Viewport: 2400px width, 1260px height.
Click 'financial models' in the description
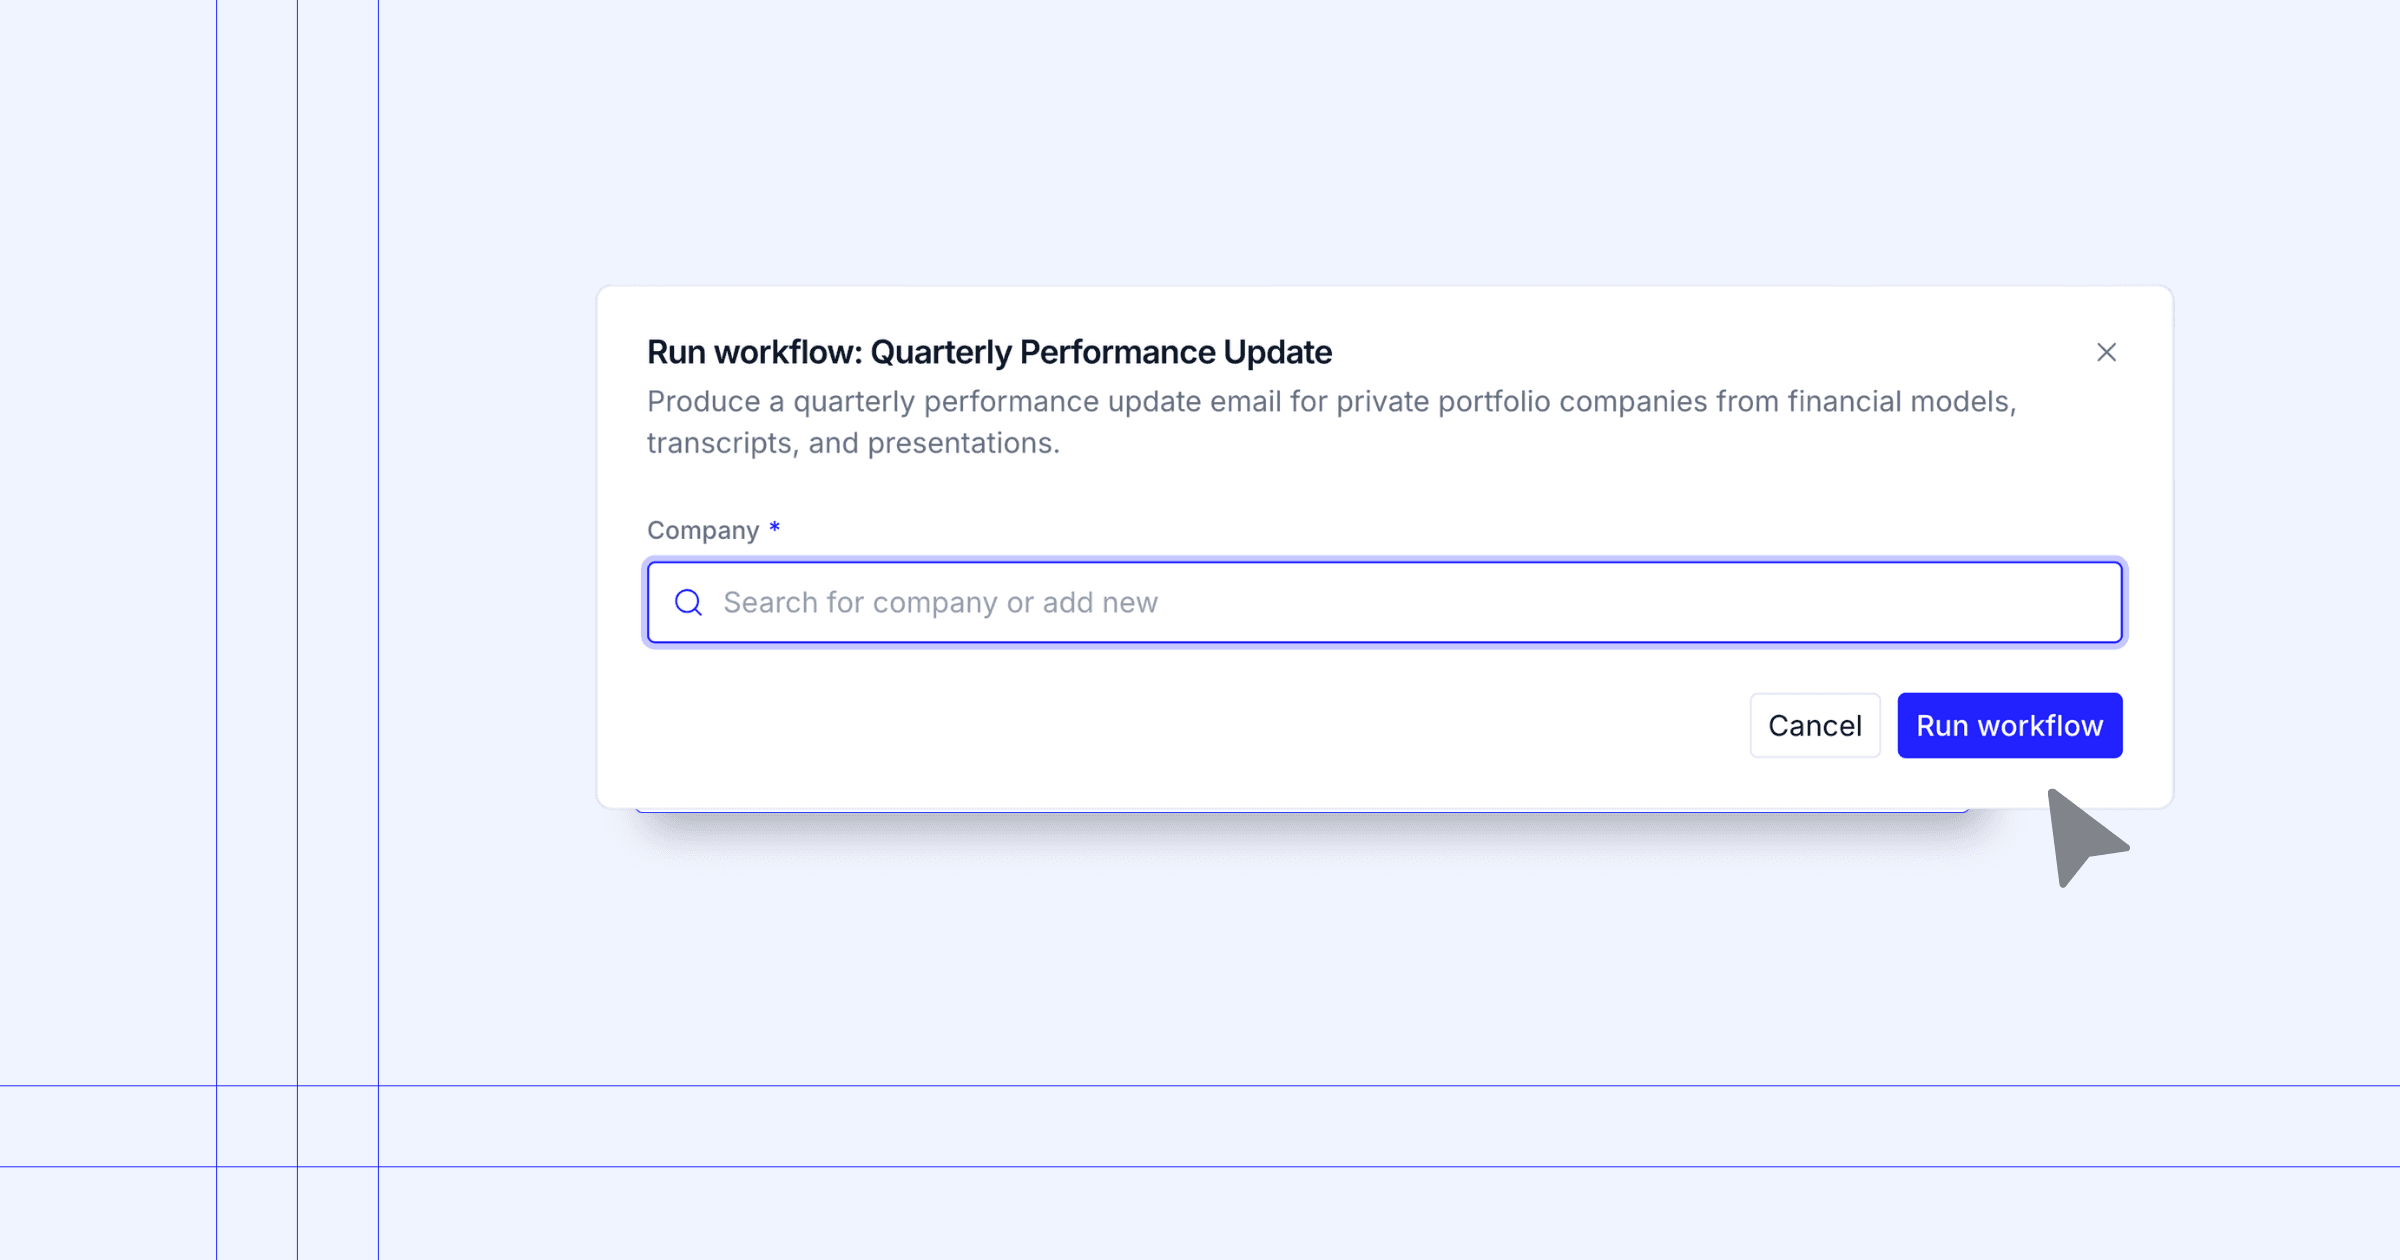point(1900,401)
